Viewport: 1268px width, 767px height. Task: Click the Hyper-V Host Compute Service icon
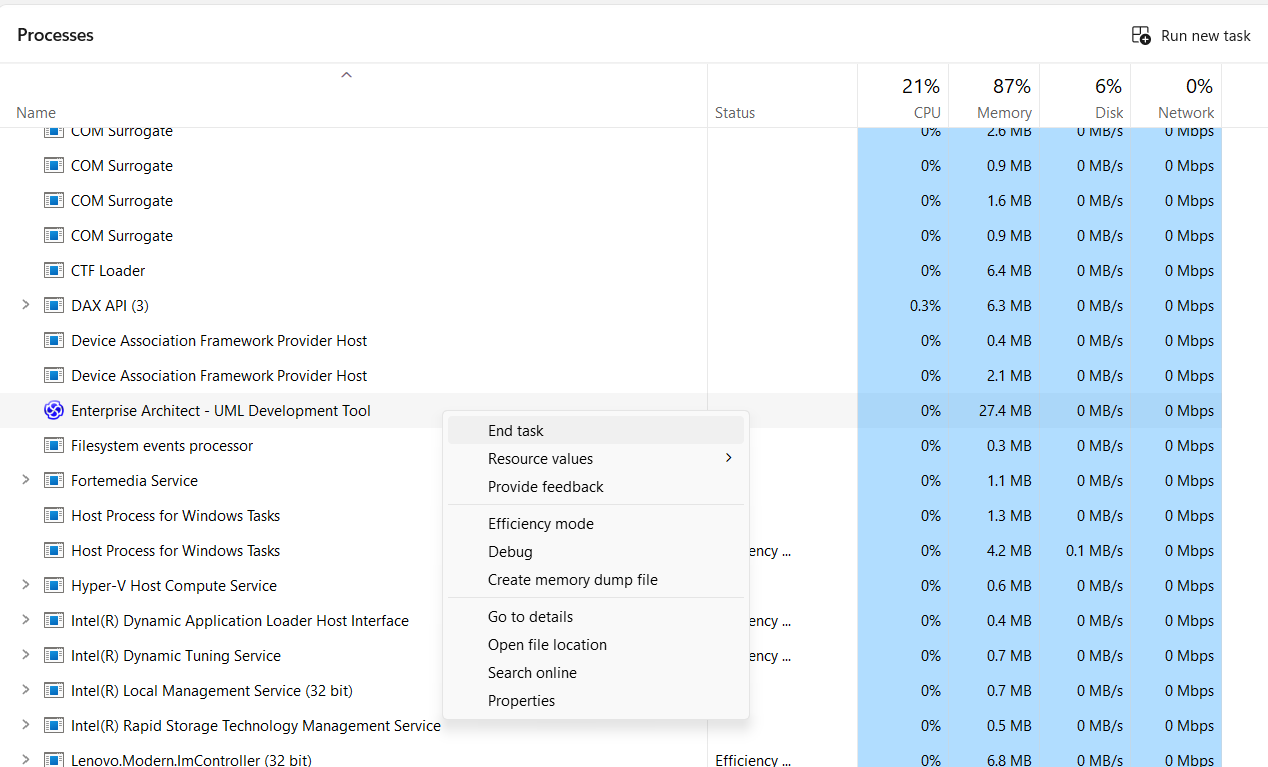coord(54,586)
